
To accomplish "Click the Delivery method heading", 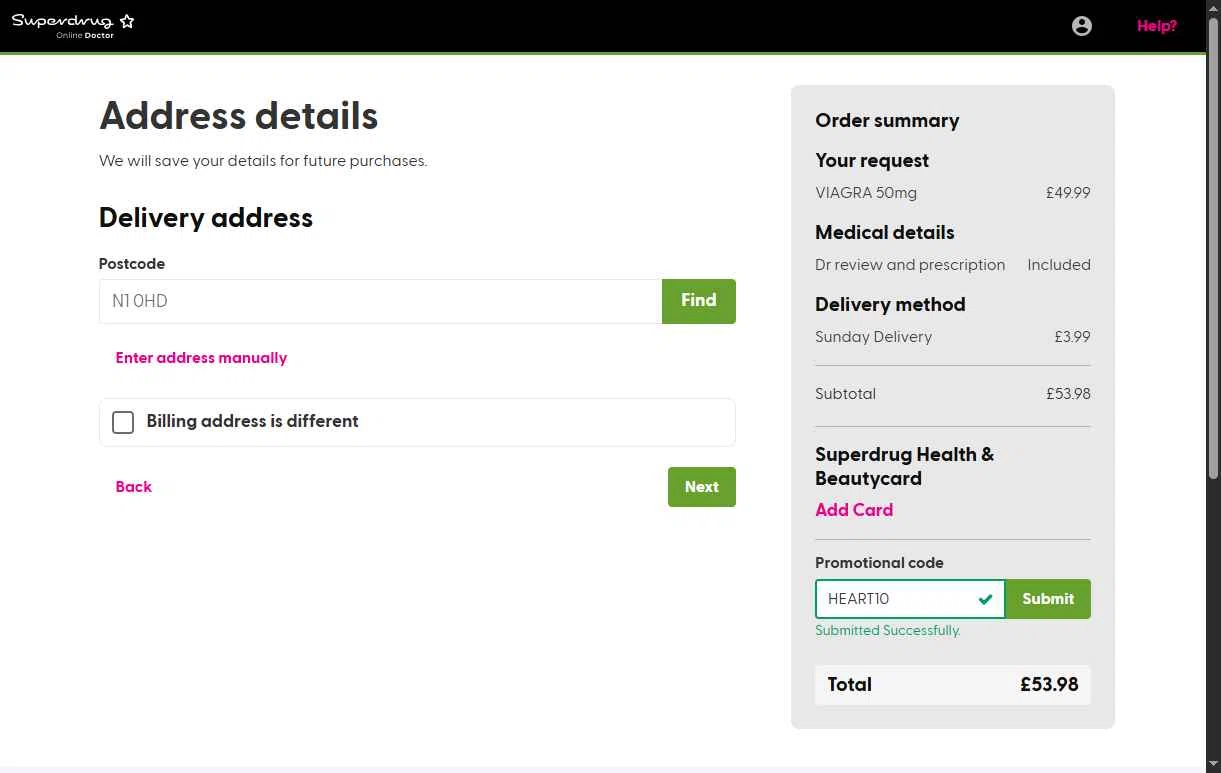I will click(890, 305).
